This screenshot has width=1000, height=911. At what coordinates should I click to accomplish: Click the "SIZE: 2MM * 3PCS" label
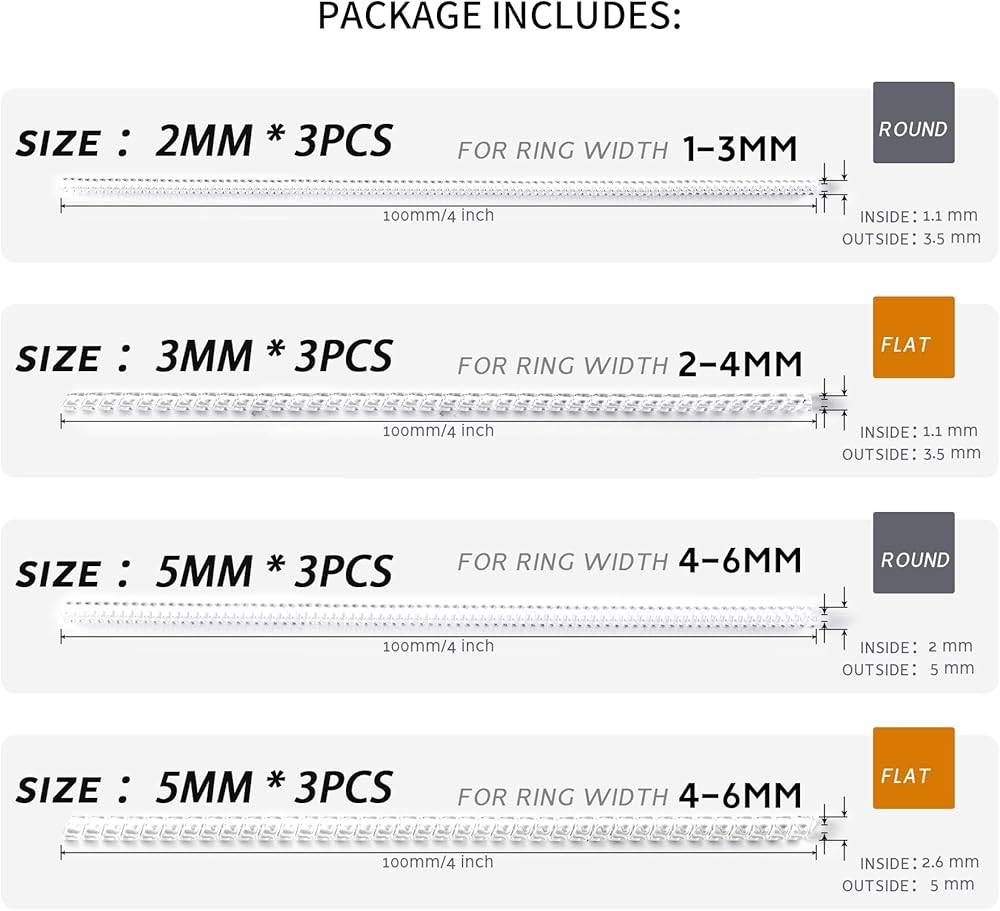pos(204,143)
